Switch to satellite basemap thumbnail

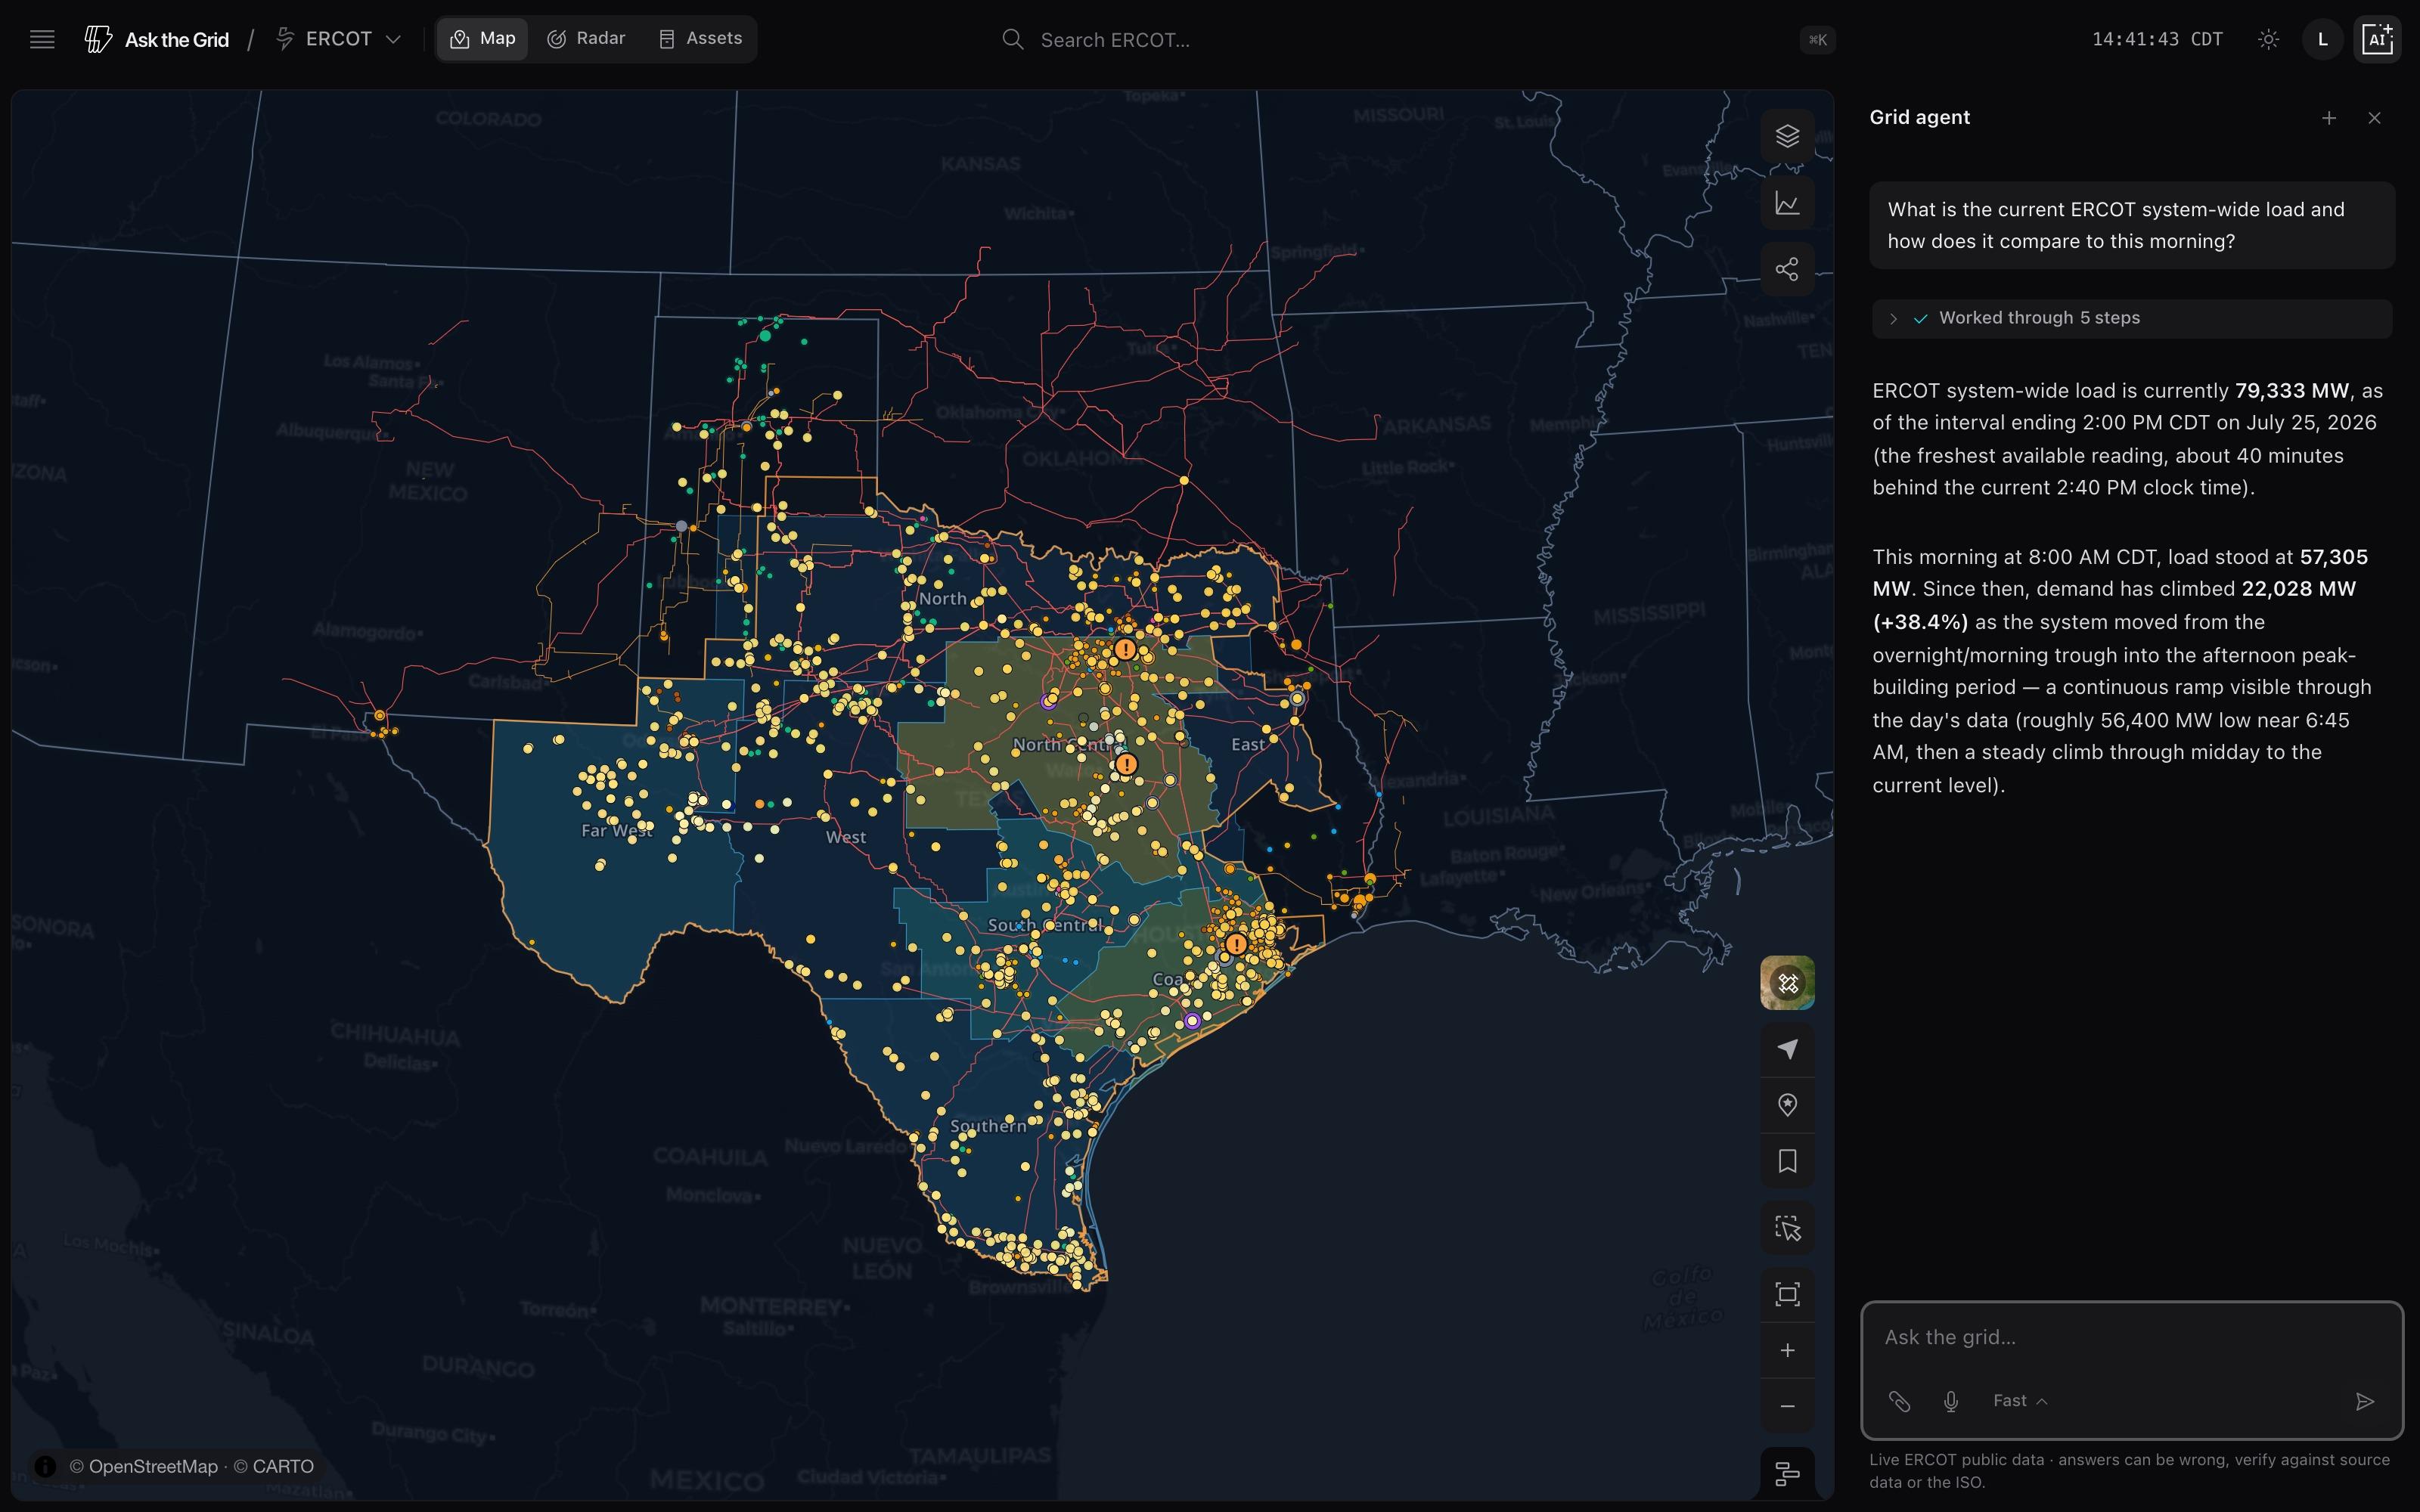[1787, 983]
